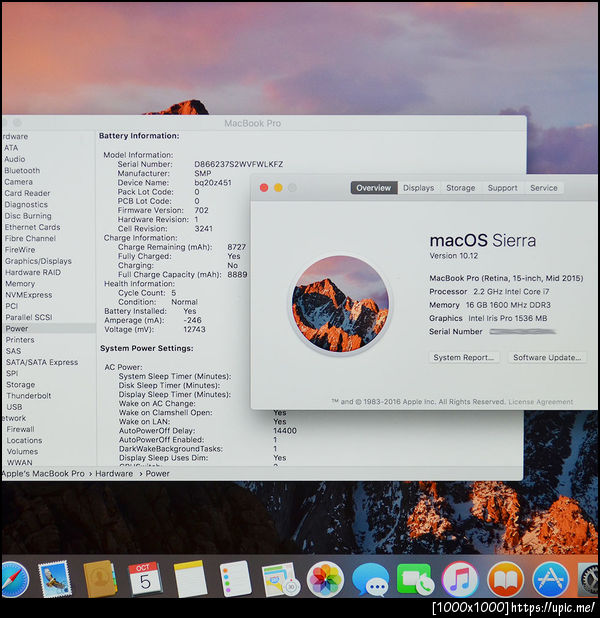600x618 pixels.
Task: Select Printers in the sidebar
Action: (20, 340)
